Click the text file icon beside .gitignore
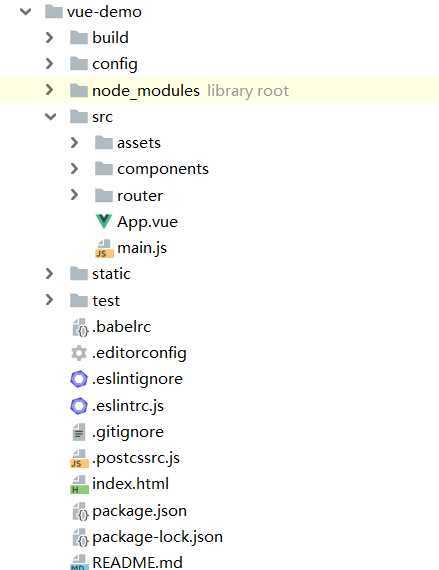 pyautogui.click(x=79, y=432)
